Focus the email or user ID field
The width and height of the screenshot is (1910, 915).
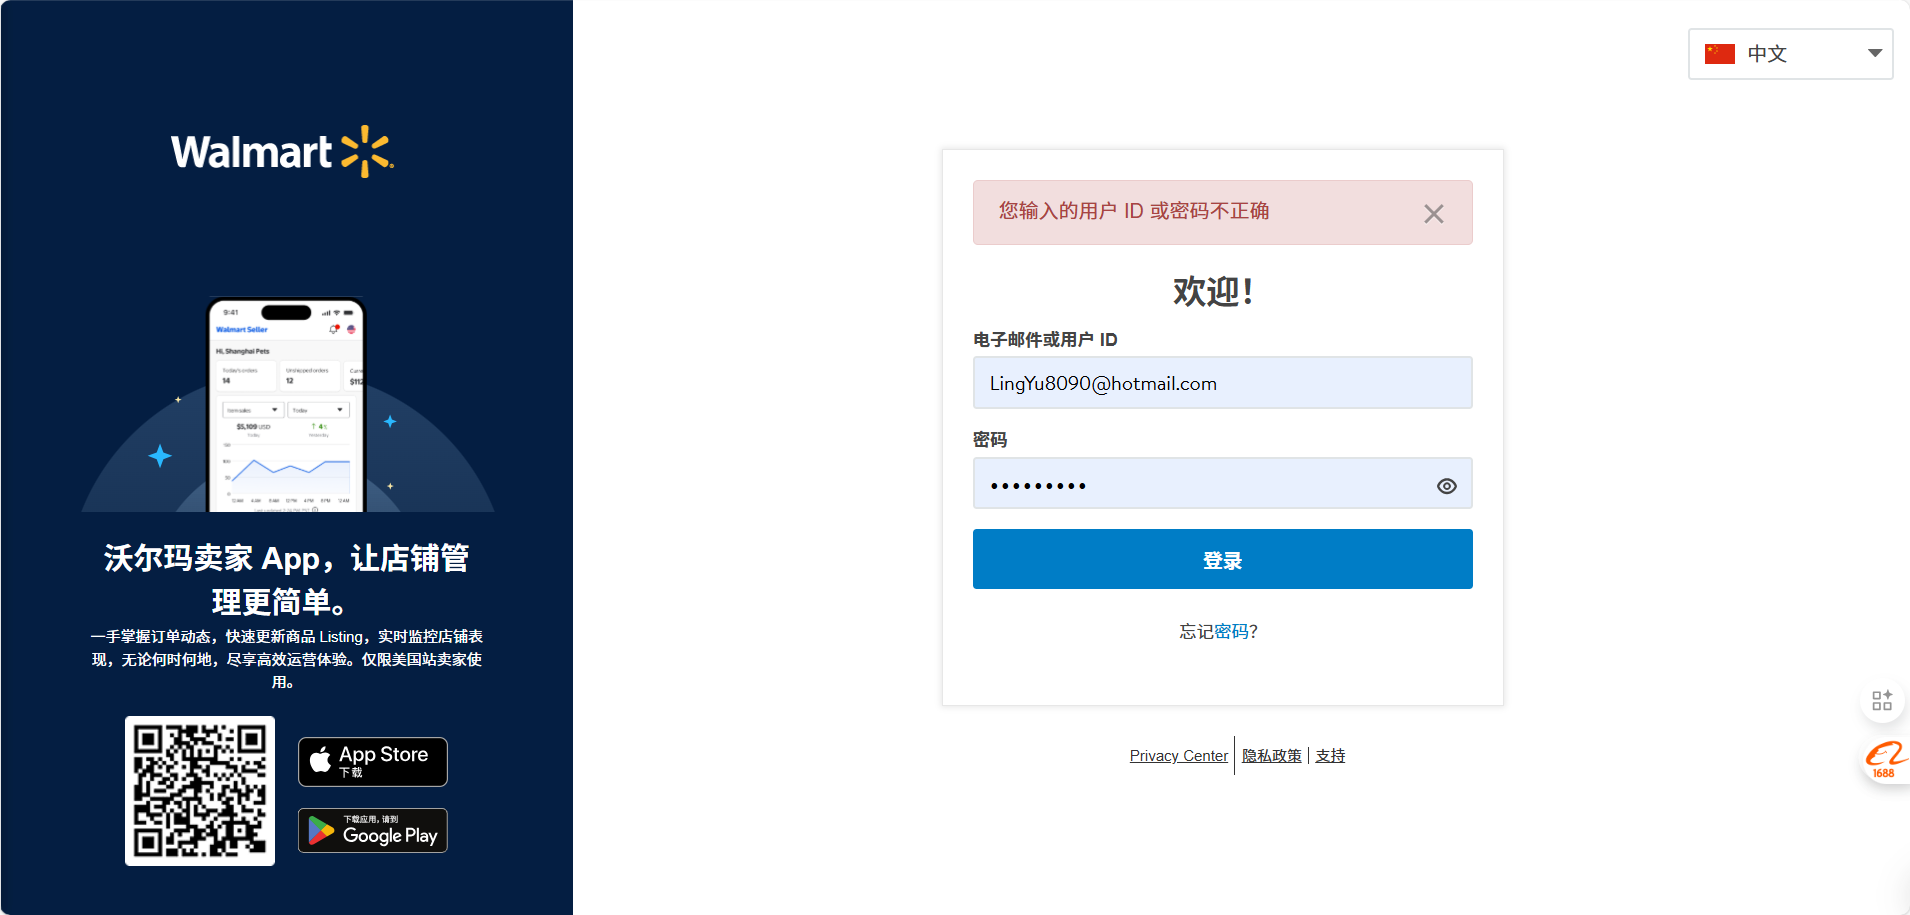pyautogui.click(x=1222, y=383)
